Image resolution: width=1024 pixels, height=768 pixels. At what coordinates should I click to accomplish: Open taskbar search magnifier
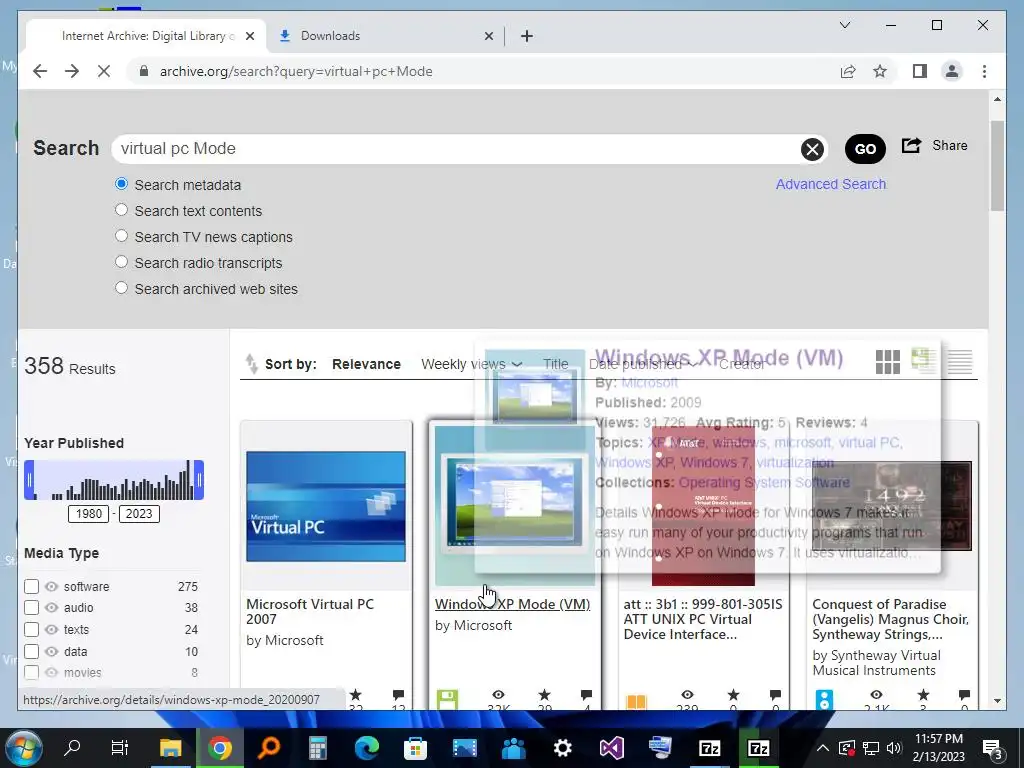72,748
